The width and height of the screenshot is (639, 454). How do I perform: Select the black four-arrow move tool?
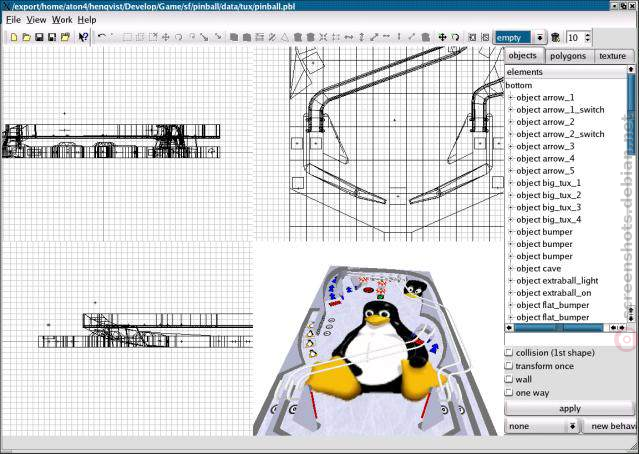coord(442,37)
